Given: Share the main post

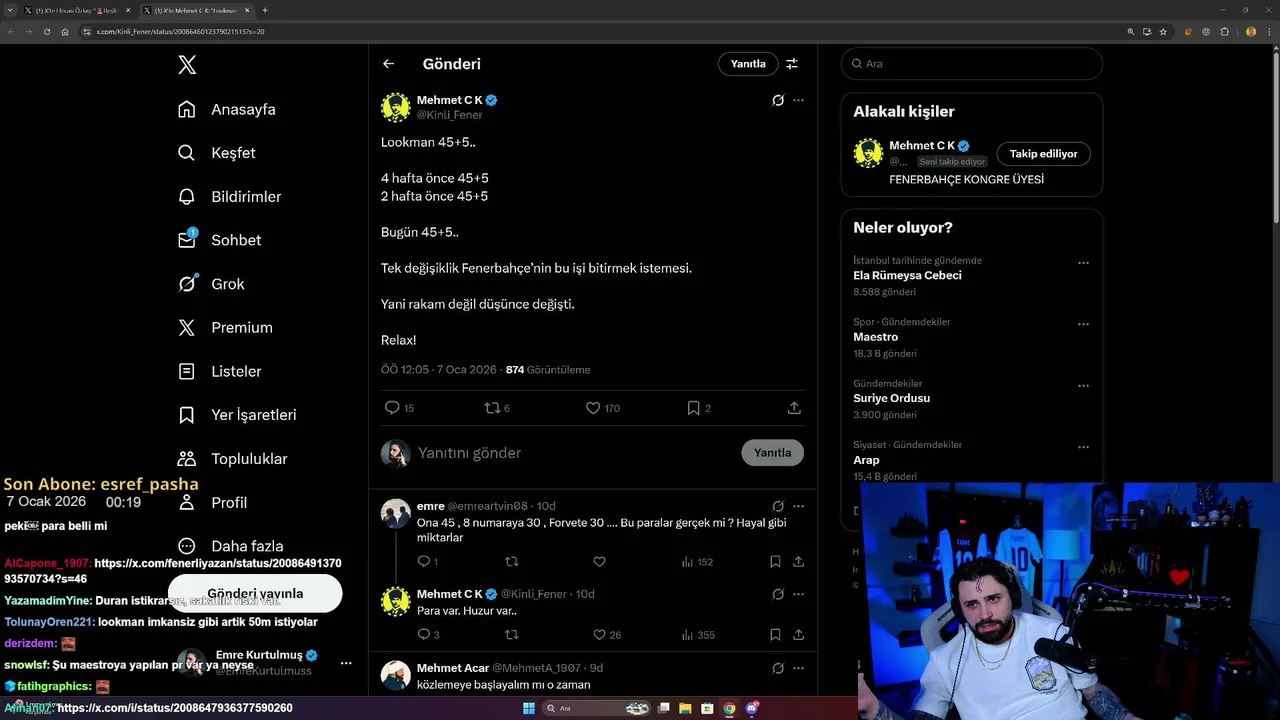Looking at the screenshot, I should click(x=794, y=408).
